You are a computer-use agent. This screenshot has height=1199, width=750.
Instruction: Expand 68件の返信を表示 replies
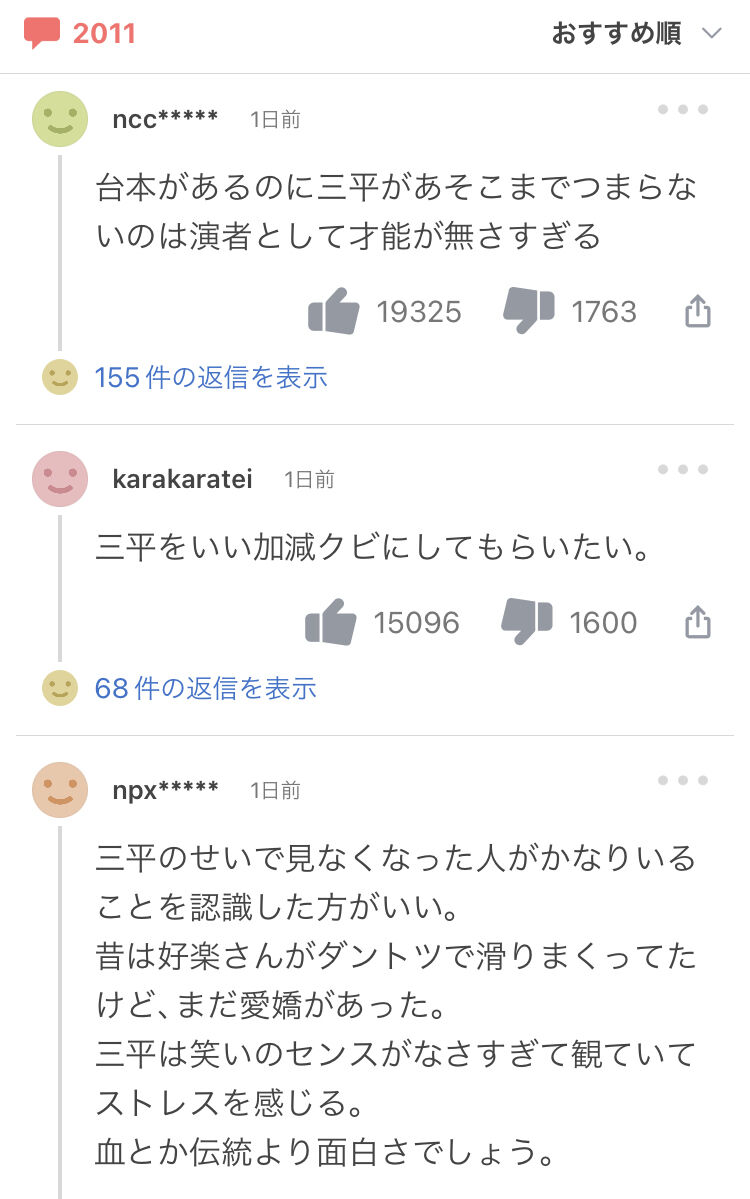[x=205, y=688]
